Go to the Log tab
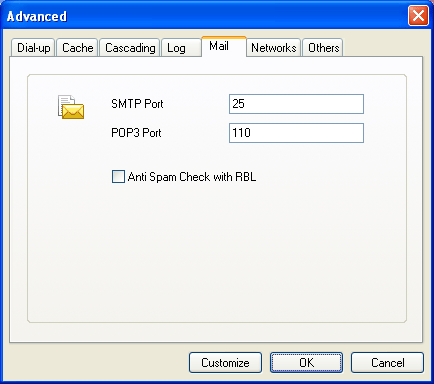This screenshot has height=384, width=434. [x=181, y=48]
